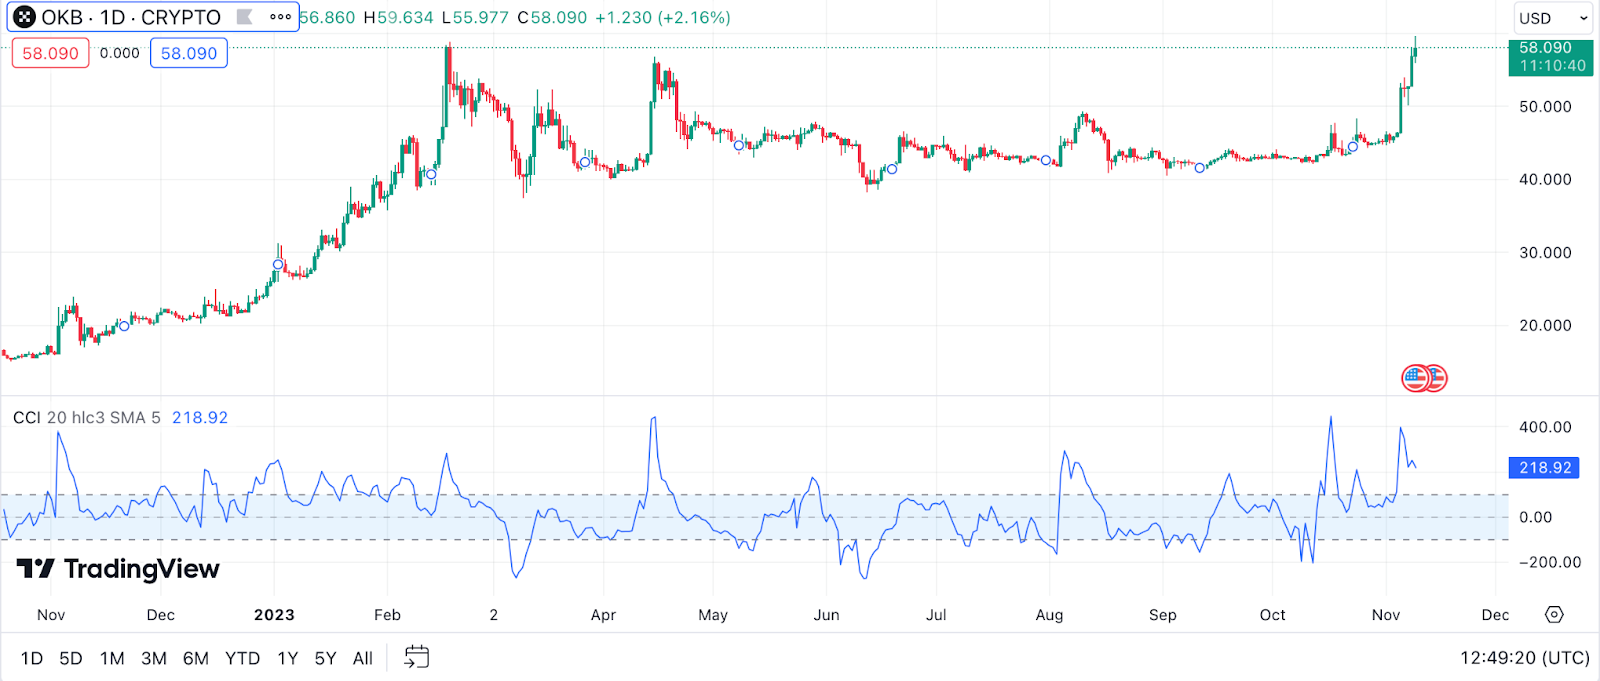Show the All time range
Screen dimensions: 1600x681
(363, 658)
